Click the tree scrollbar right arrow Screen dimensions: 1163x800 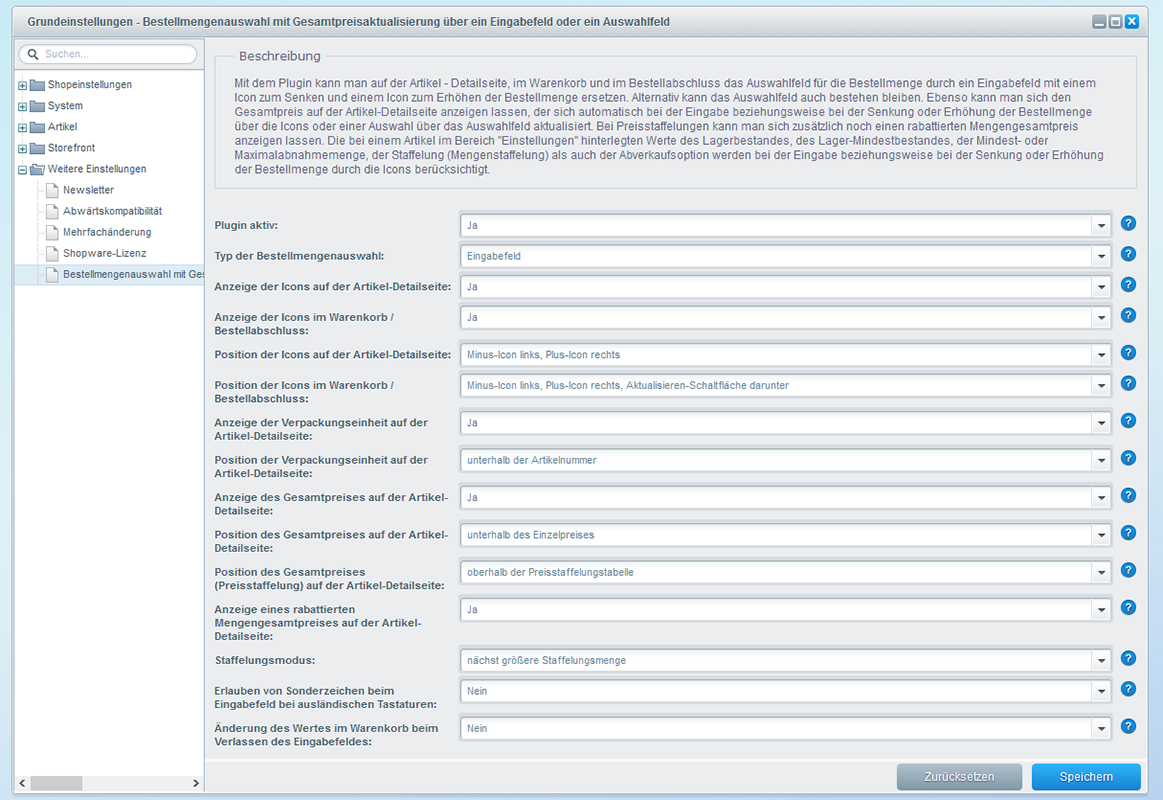(196, 783)
